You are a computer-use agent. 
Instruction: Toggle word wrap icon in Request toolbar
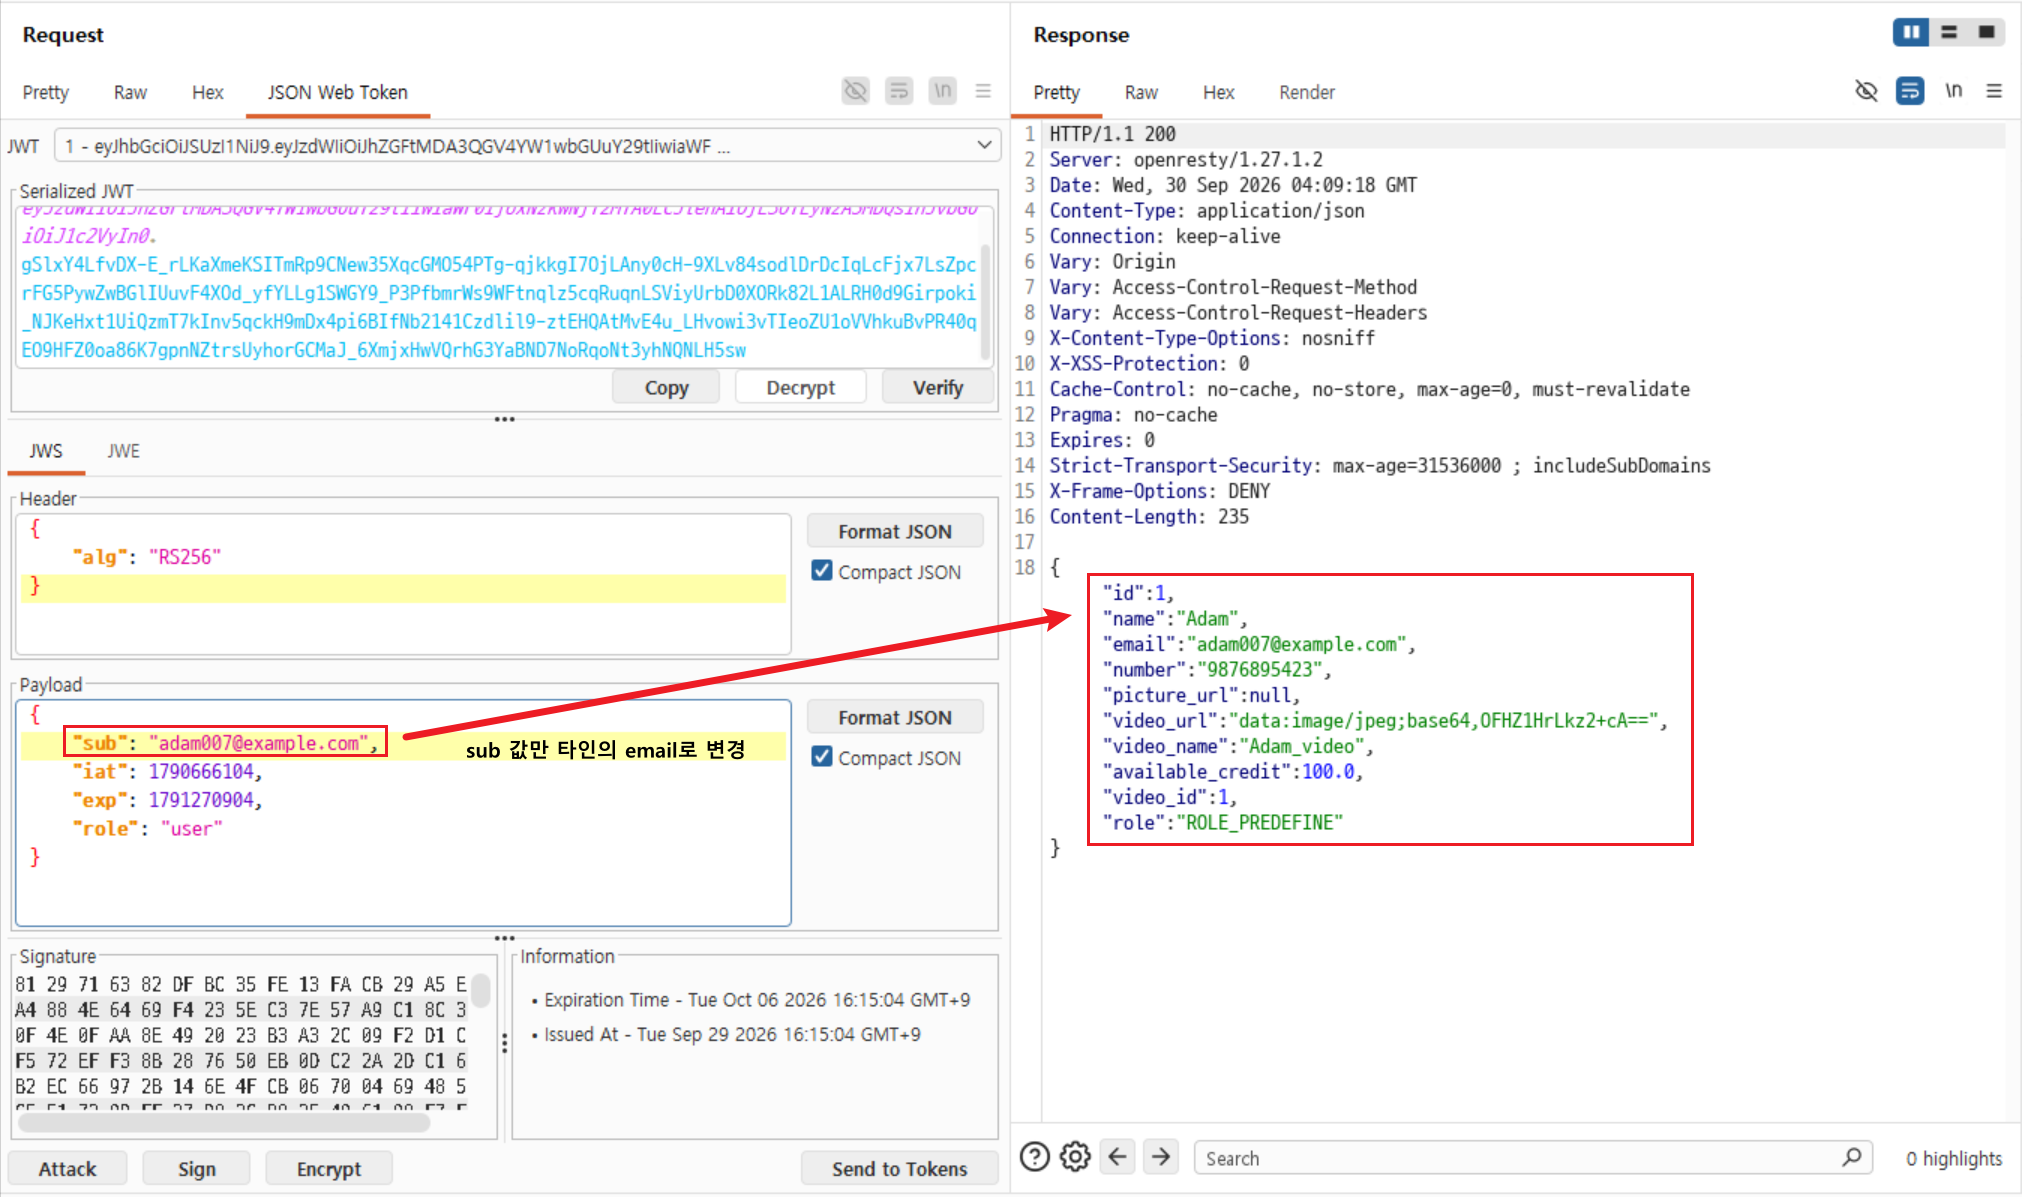(899, 91)
